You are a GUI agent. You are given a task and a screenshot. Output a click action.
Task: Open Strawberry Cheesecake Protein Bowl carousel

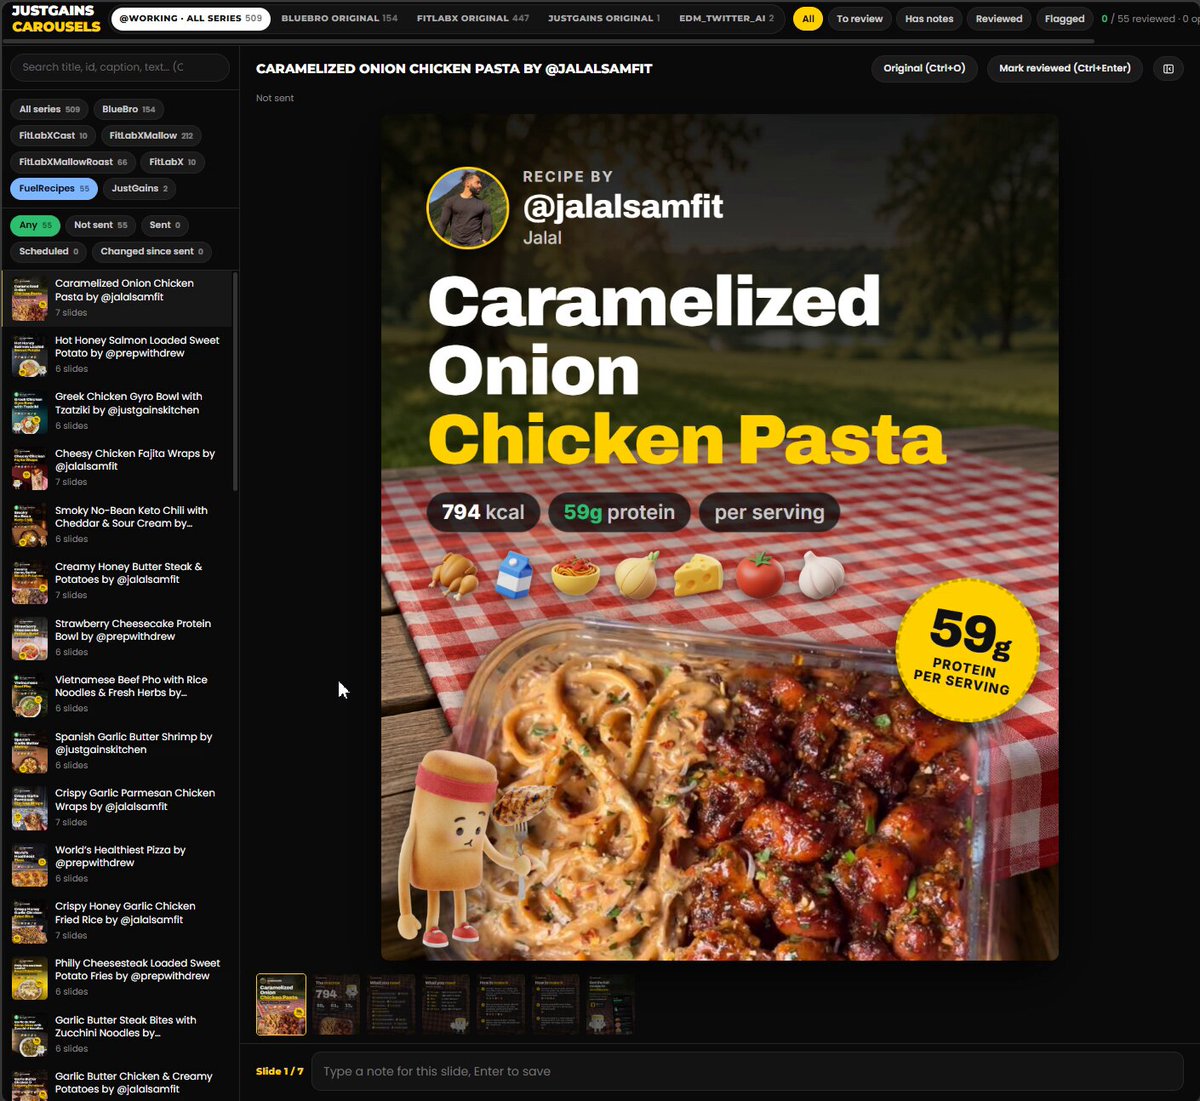click(x=117, y=637)
